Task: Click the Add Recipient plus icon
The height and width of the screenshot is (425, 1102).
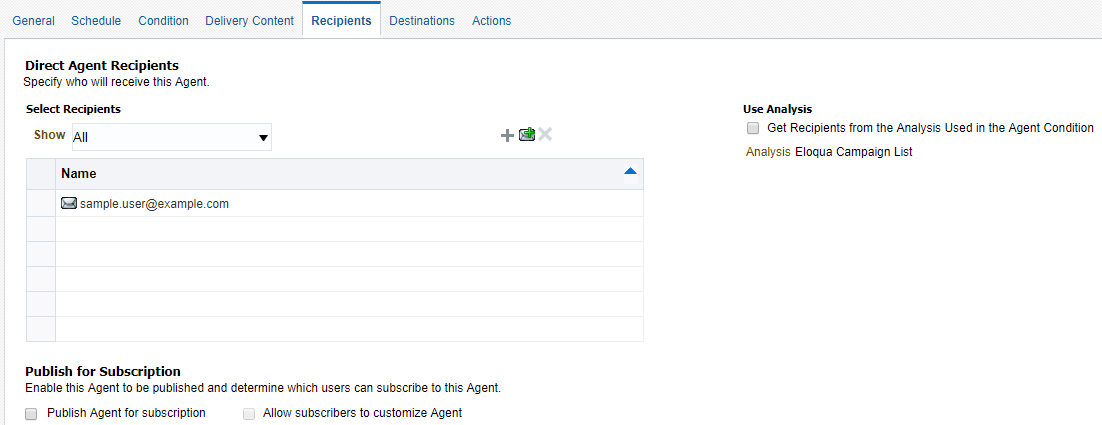Action: (507, 136)
